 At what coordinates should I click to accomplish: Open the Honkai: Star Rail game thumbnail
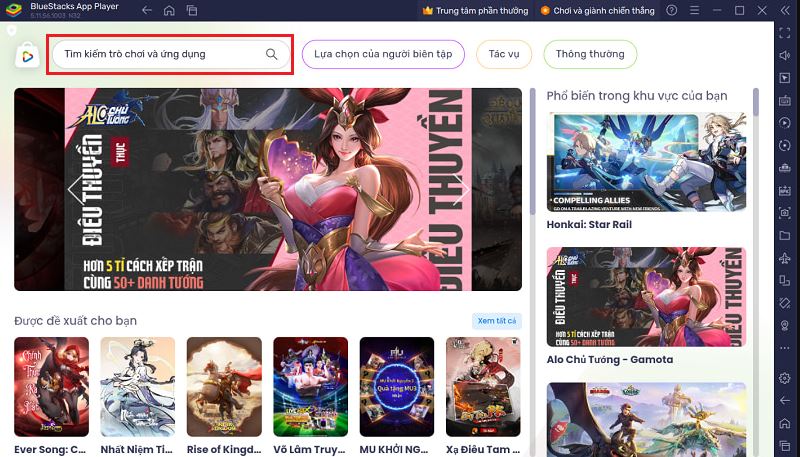point(645,162)
